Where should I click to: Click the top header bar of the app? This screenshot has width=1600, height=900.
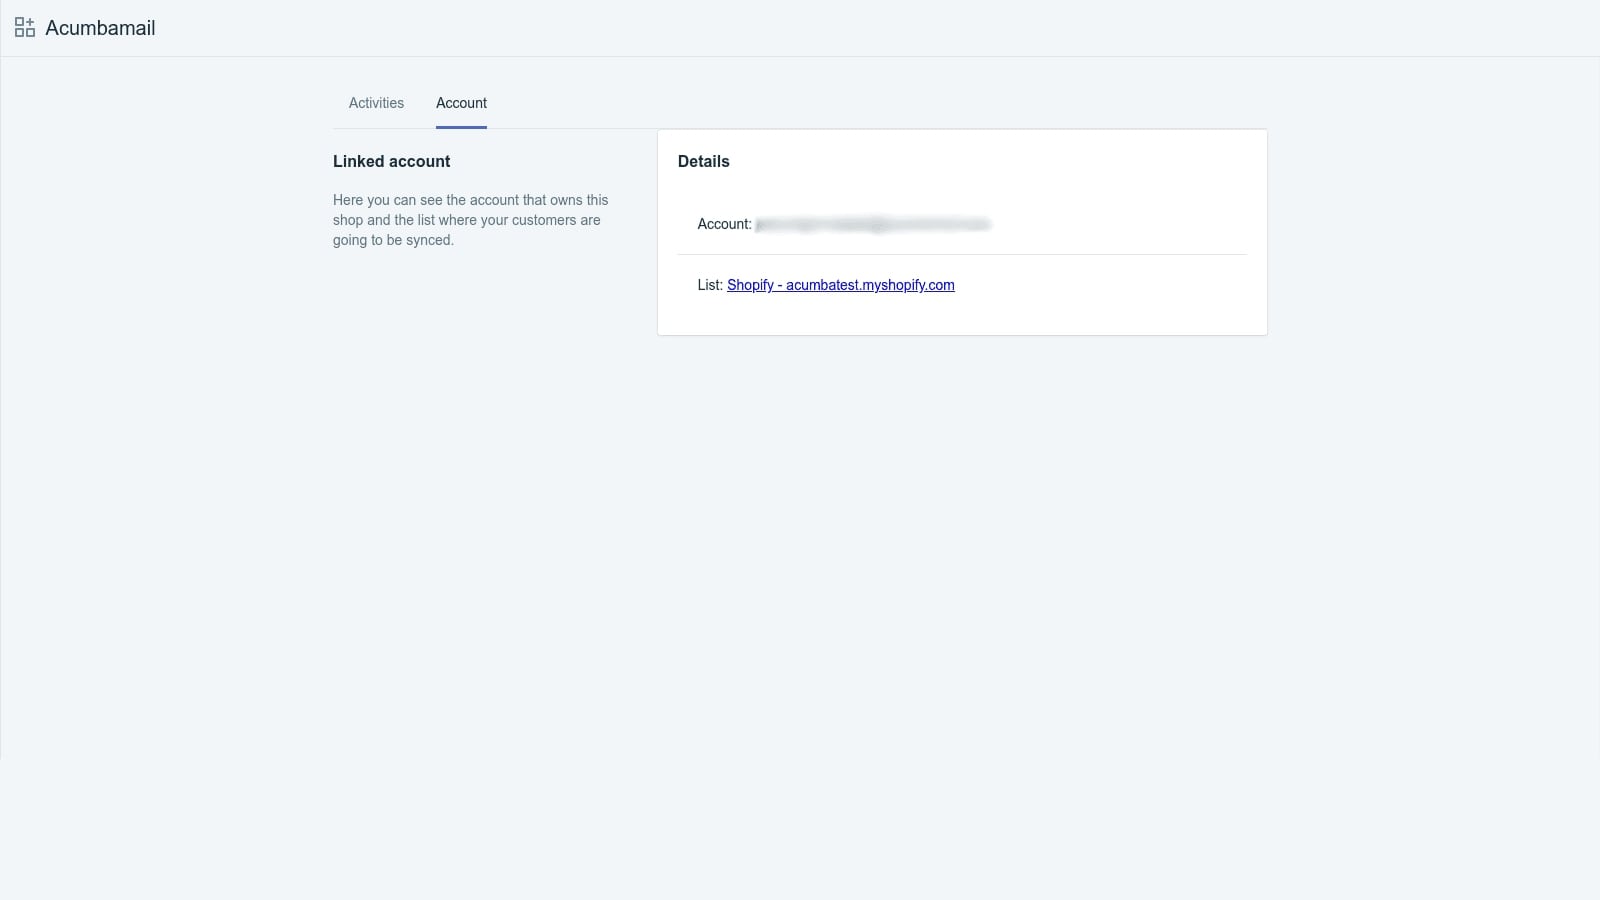pos(800,26)
